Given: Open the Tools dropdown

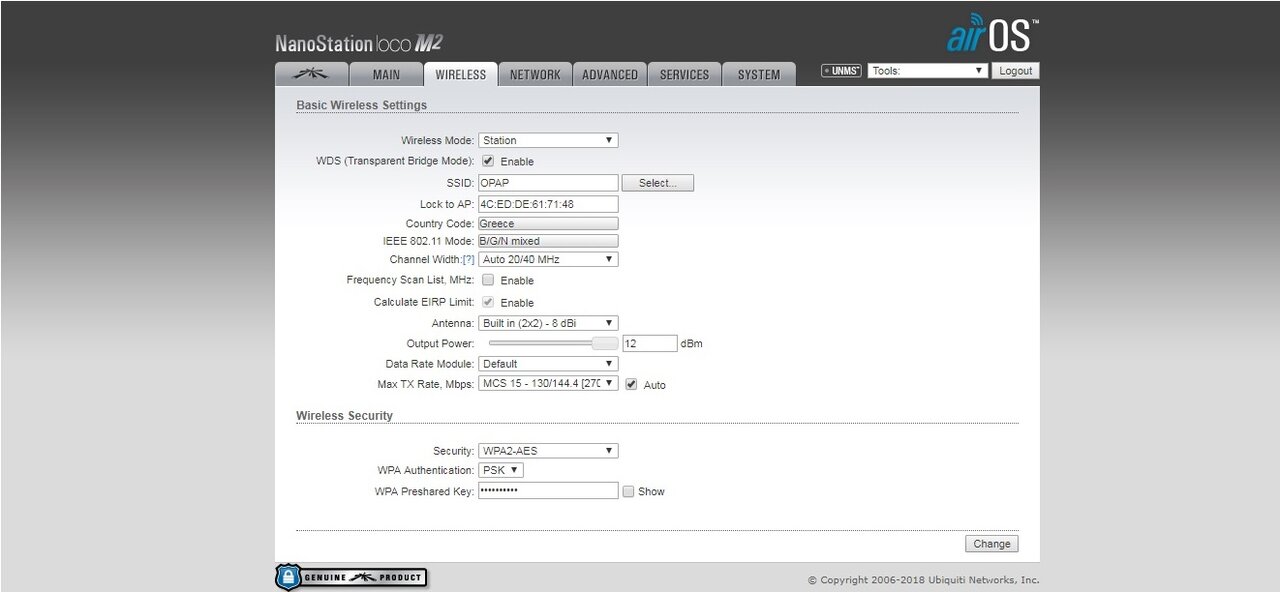Looking at the screenshot, I should click(928, 71).
